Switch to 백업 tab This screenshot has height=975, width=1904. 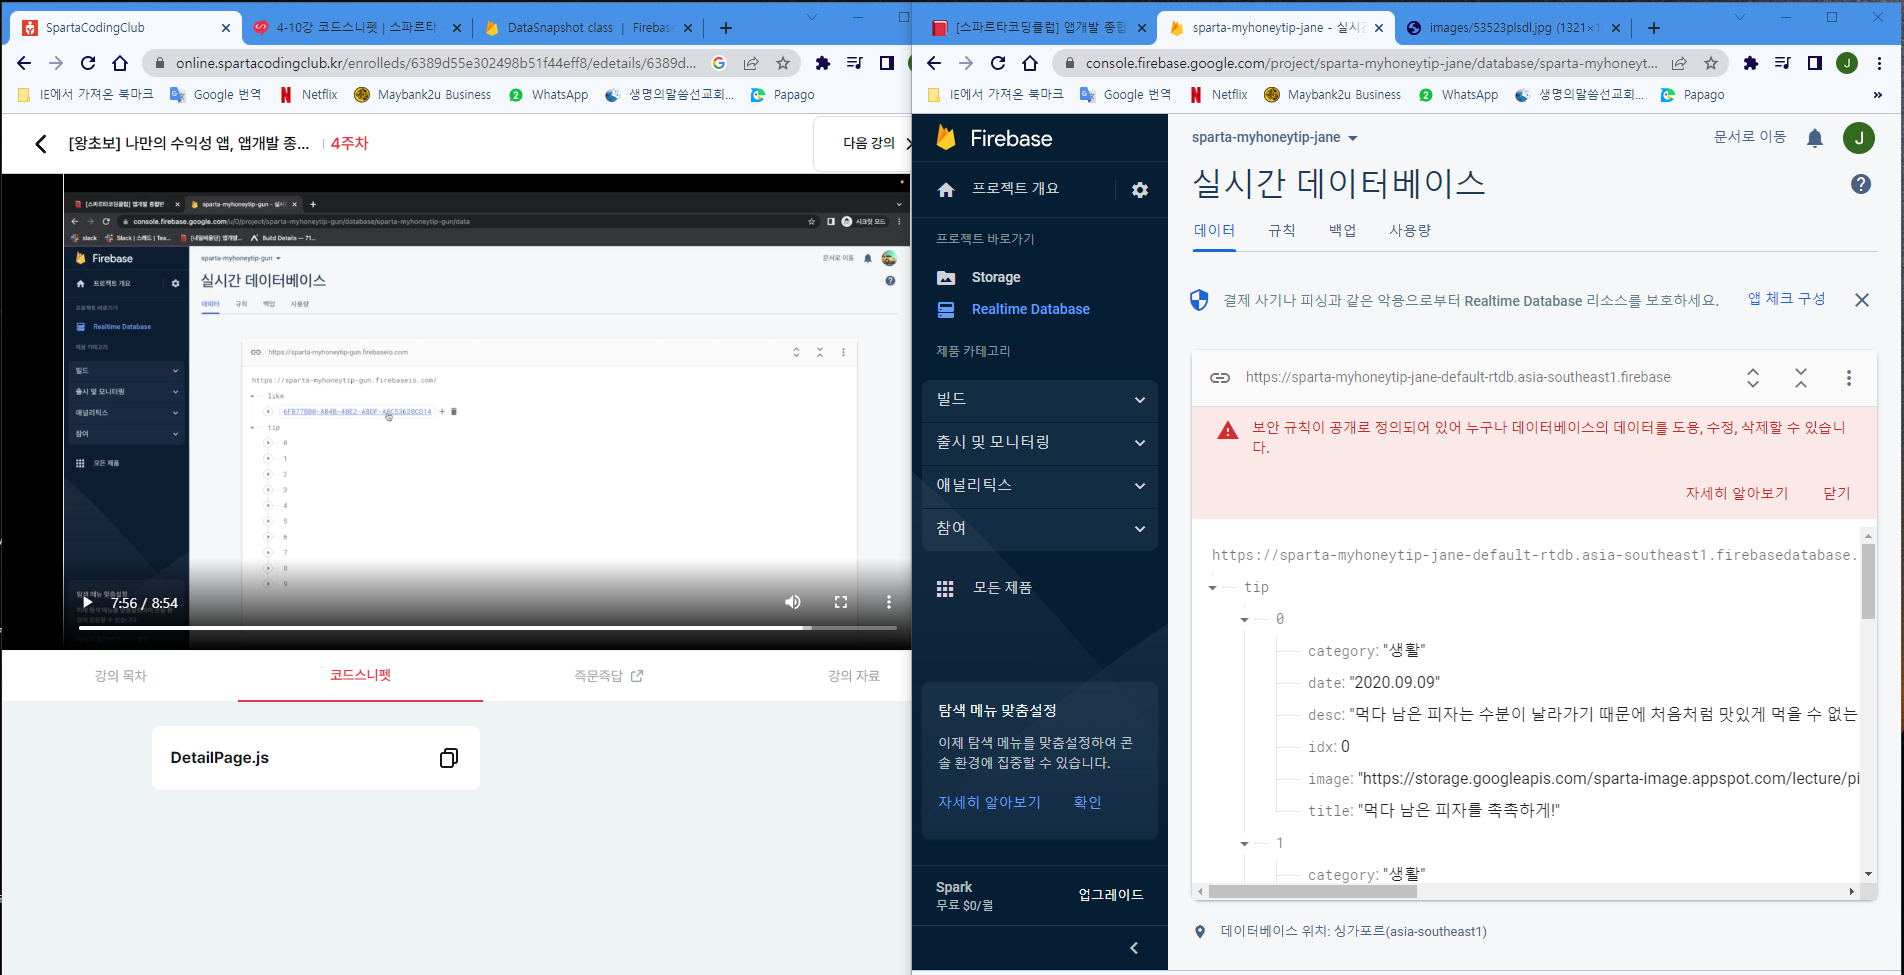pos(1342,231)
